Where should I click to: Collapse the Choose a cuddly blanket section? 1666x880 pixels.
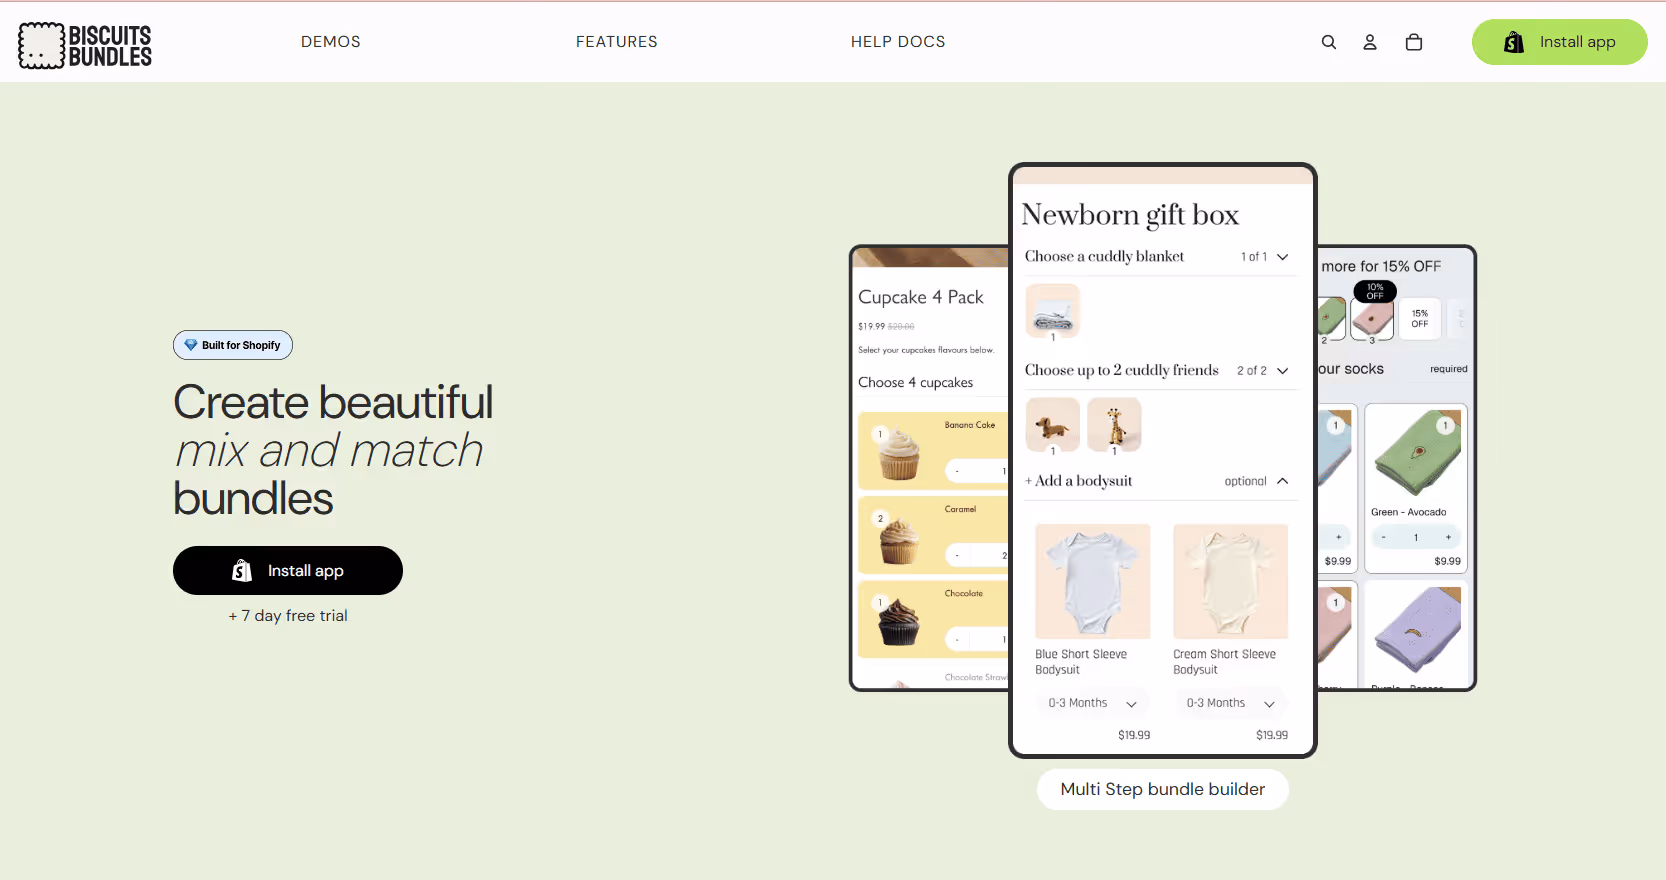(1283, 257)
